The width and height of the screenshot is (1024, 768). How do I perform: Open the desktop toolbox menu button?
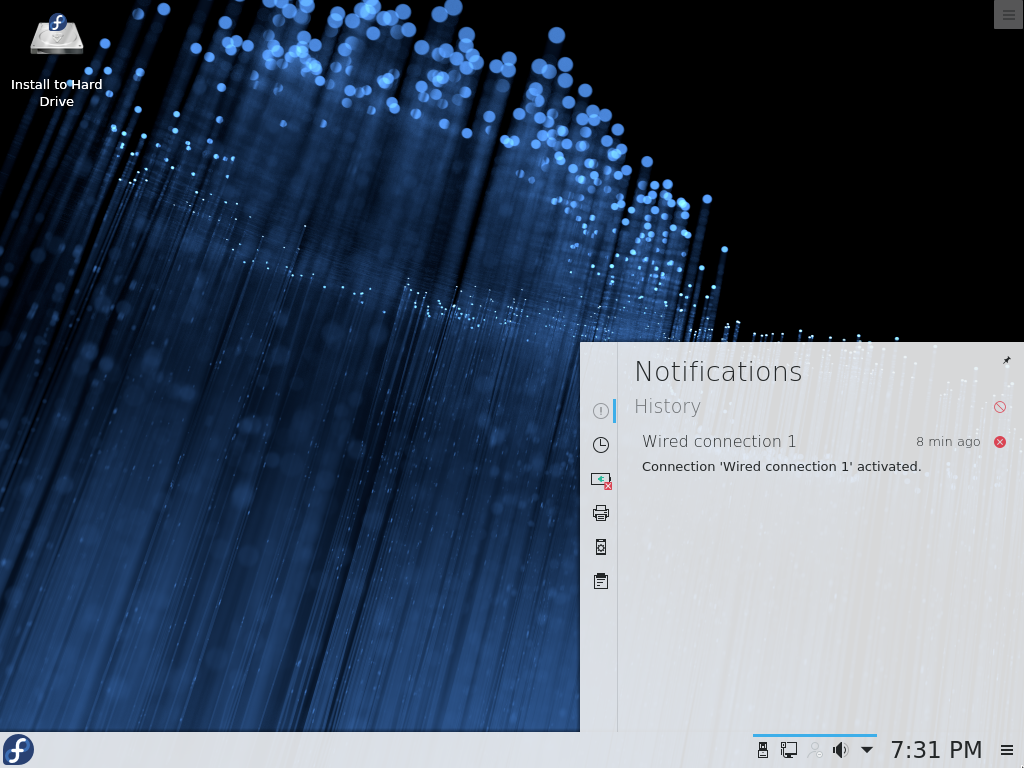tap(1008, 14)
